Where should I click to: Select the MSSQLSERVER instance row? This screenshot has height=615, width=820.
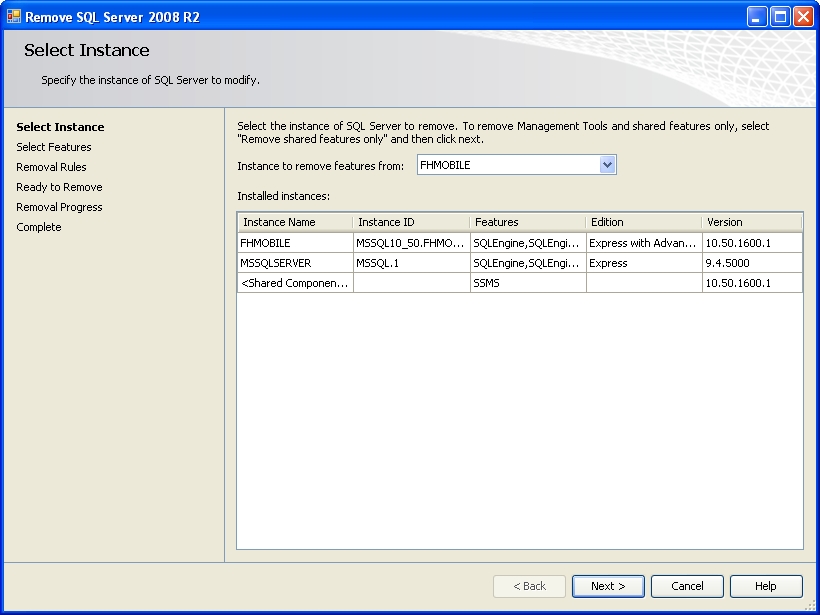pos(520,263)
